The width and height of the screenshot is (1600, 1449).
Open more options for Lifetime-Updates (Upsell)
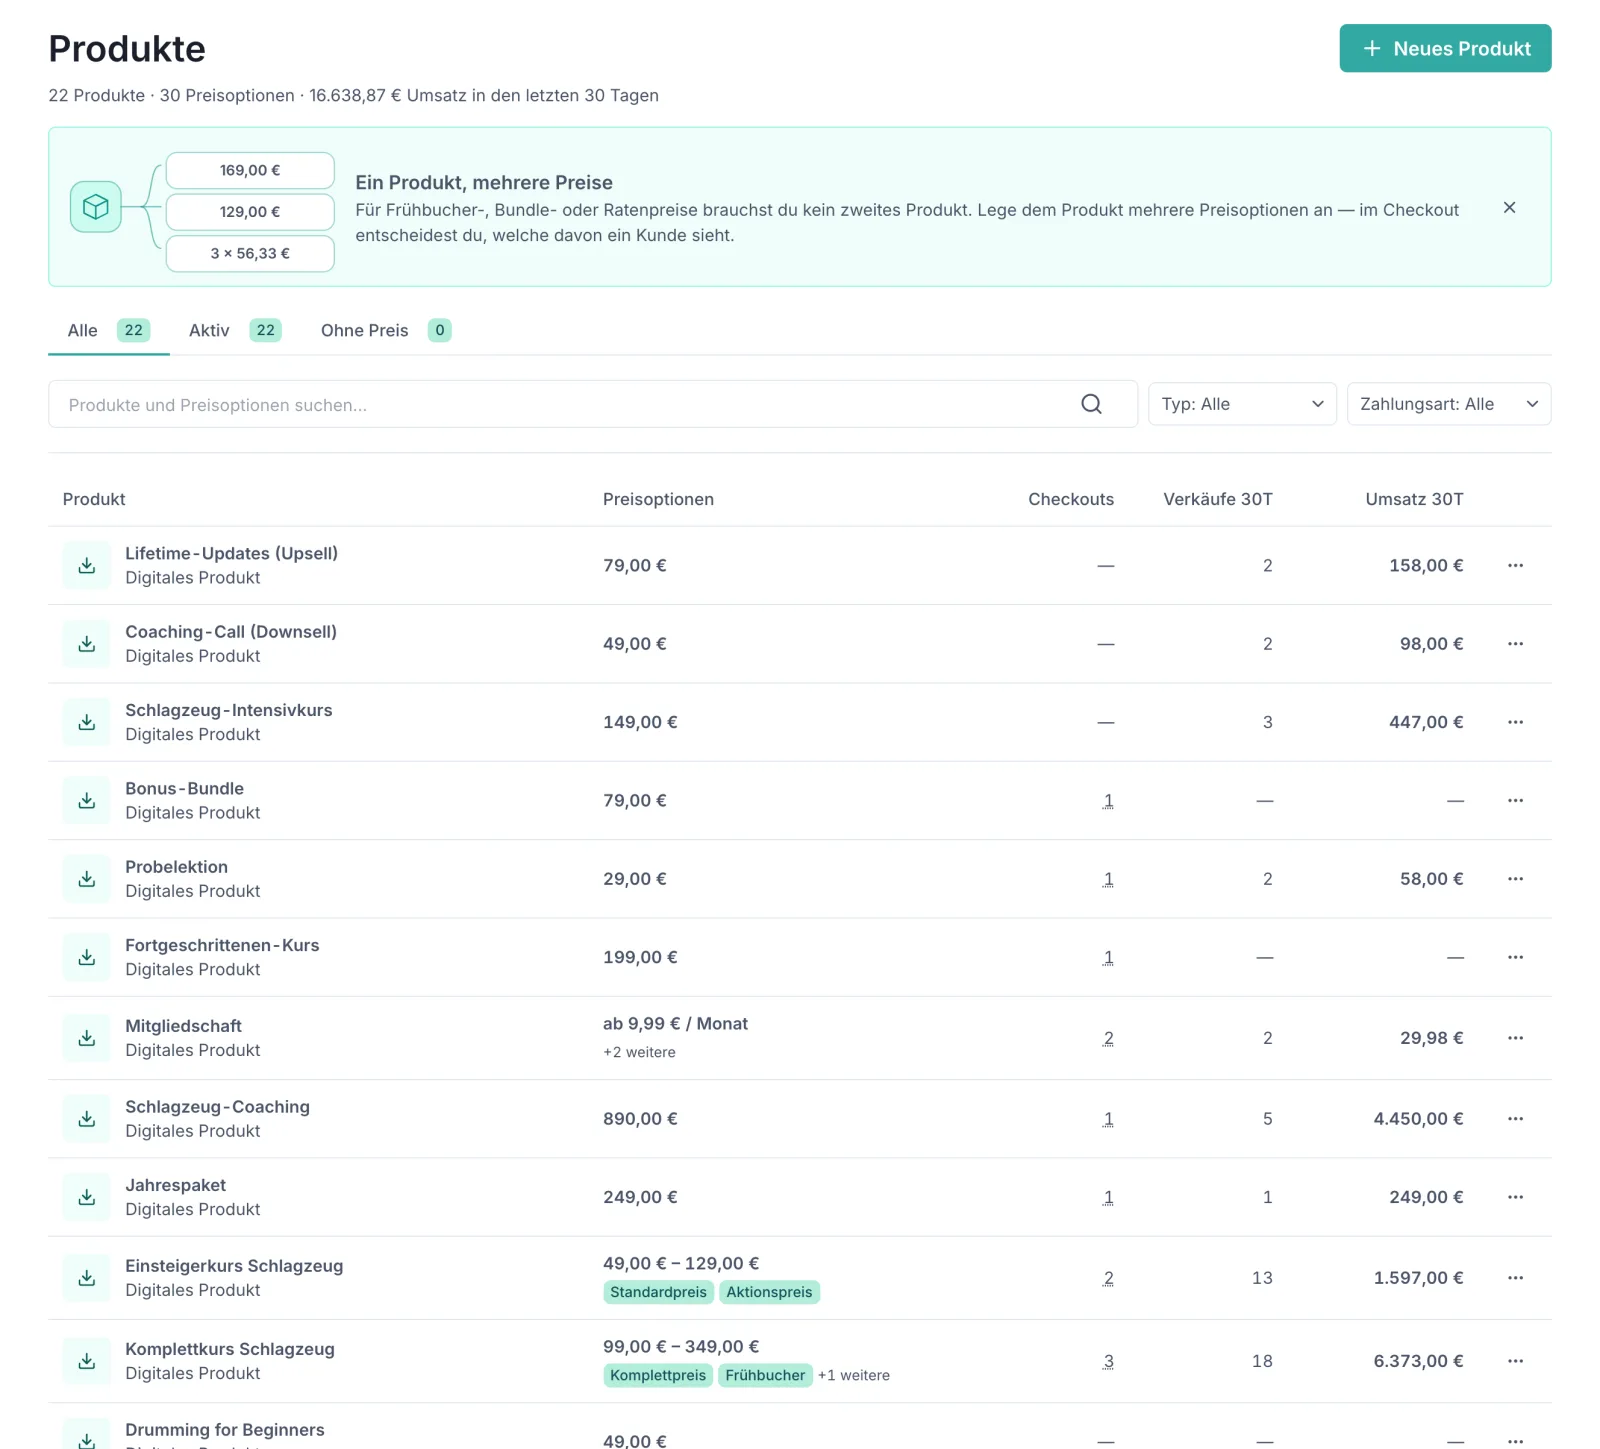(x=1515, y=565)
